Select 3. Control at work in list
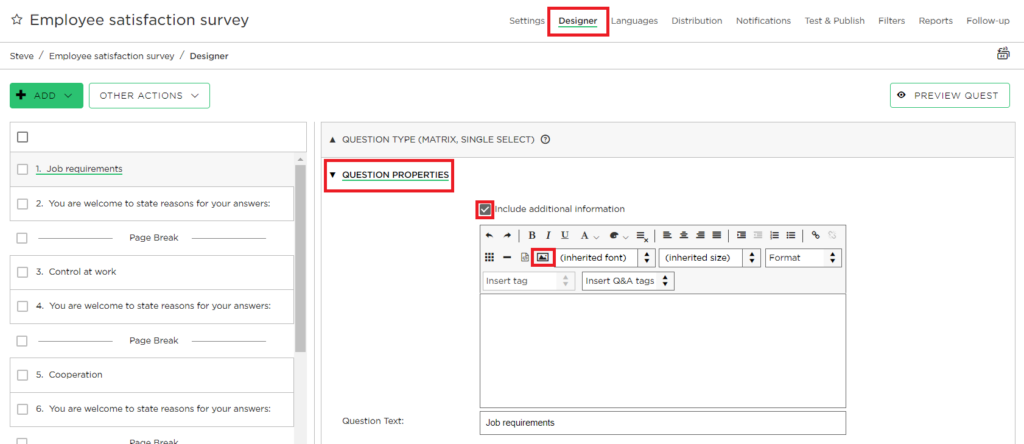The image size is (1024, 444). (76, 272)
